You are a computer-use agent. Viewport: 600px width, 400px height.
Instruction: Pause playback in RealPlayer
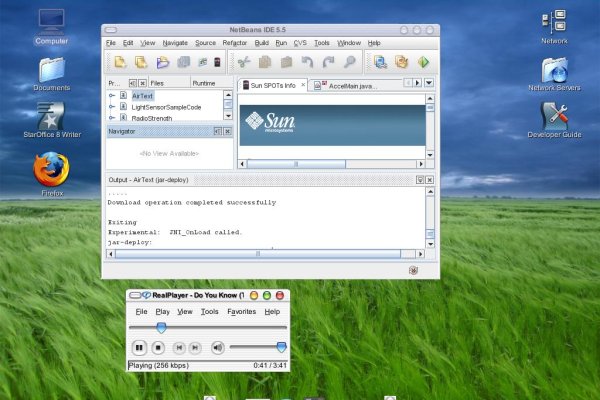139,347
